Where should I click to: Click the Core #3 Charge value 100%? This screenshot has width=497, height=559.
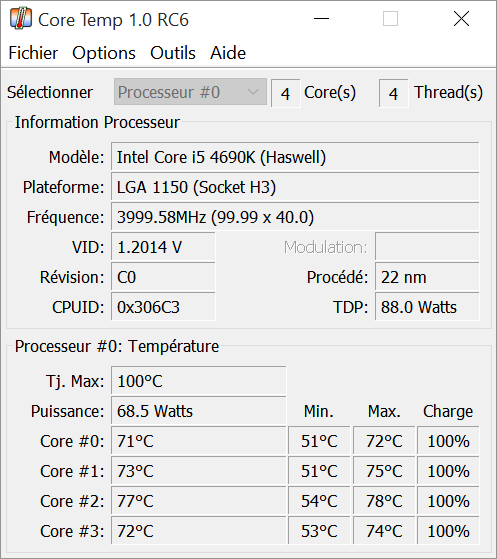coord(448,530)
